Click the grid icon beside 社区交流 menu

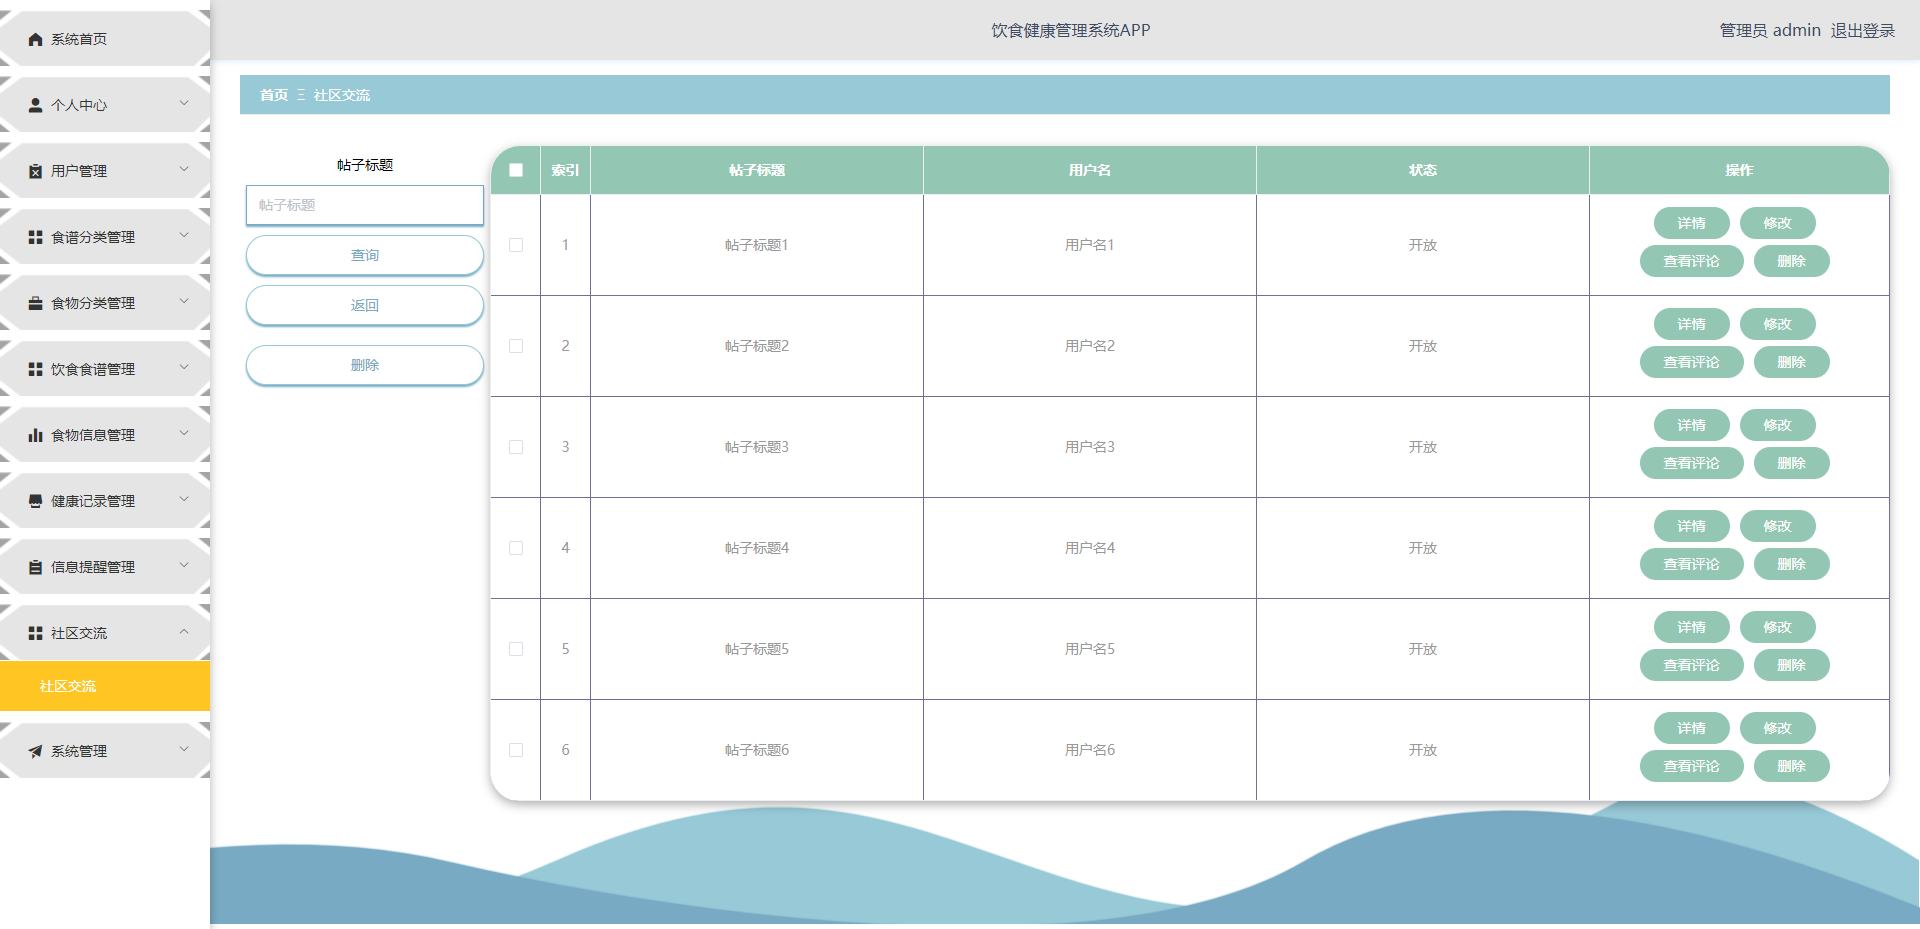pos(36,633)
